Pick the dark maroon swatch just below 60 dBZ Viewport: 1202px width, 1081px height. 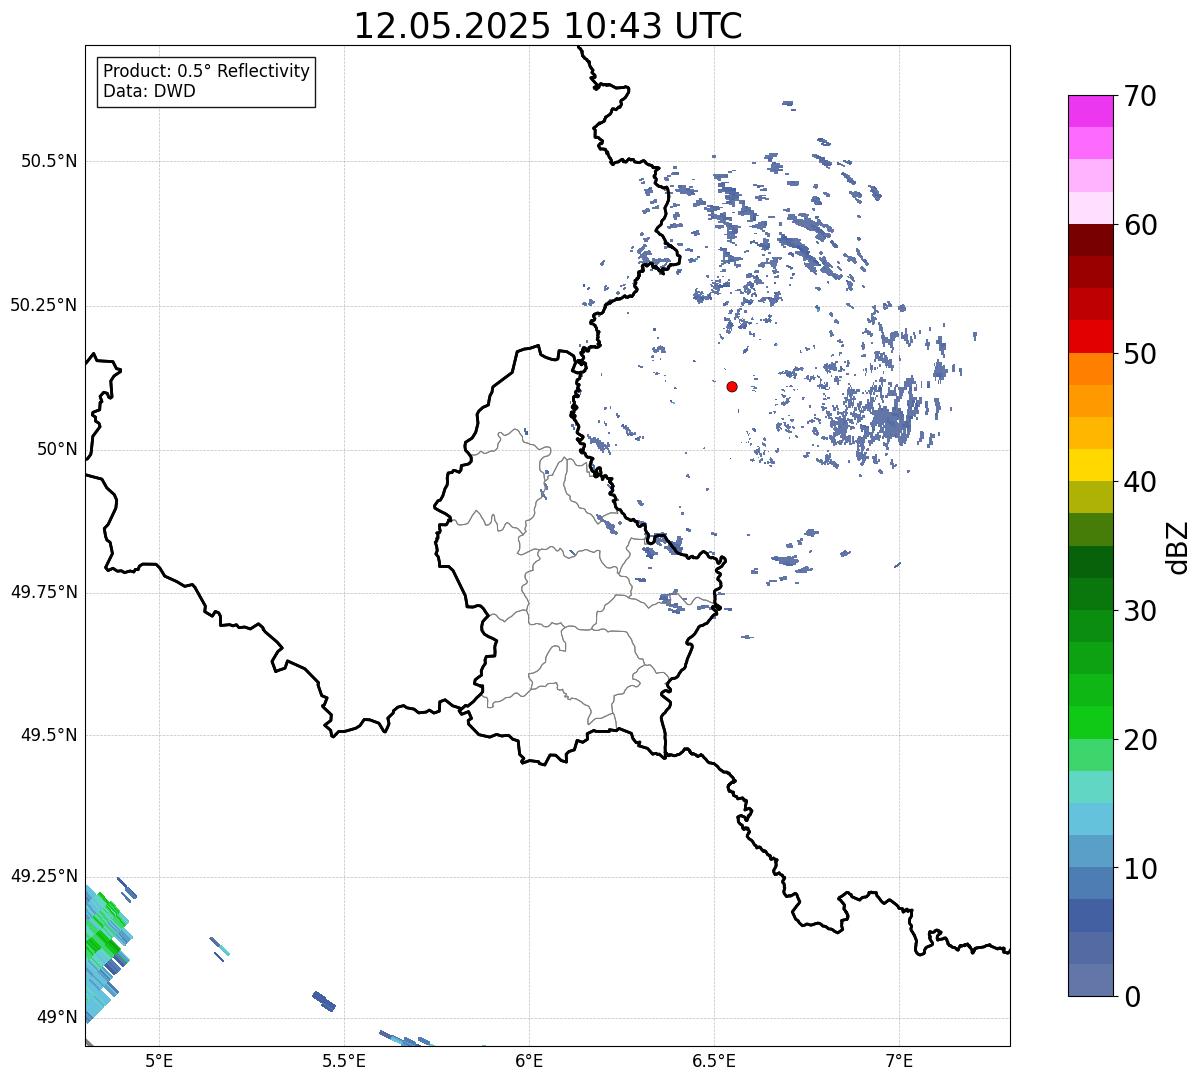tap(1091, 240)
